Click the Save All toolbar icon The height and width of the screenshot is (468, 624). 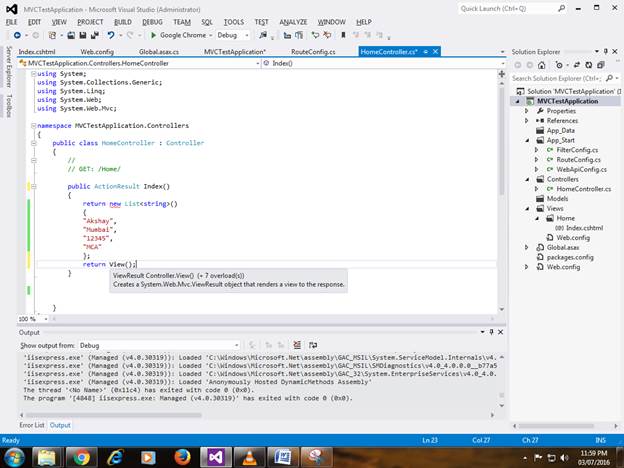pyautogui.click(x=95, y=35)
